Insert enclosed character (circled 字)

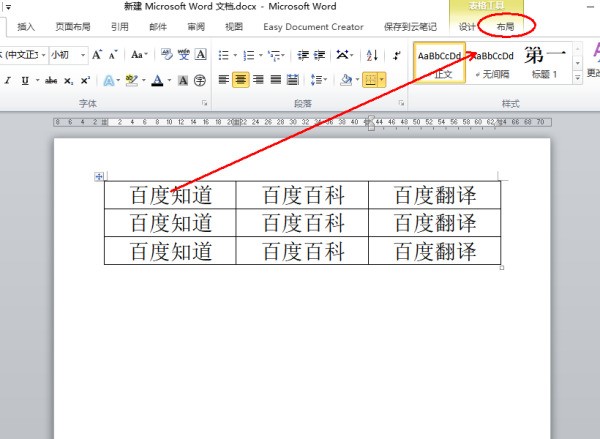[200, 80]
